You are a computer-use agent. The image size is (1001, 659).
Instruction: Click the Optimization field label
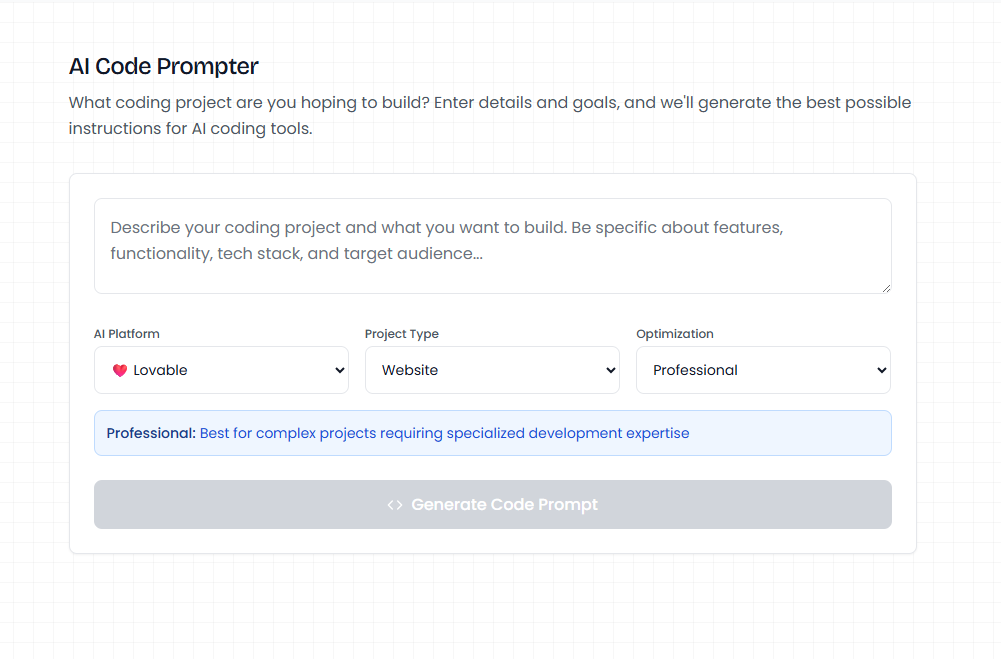point(675,334)
